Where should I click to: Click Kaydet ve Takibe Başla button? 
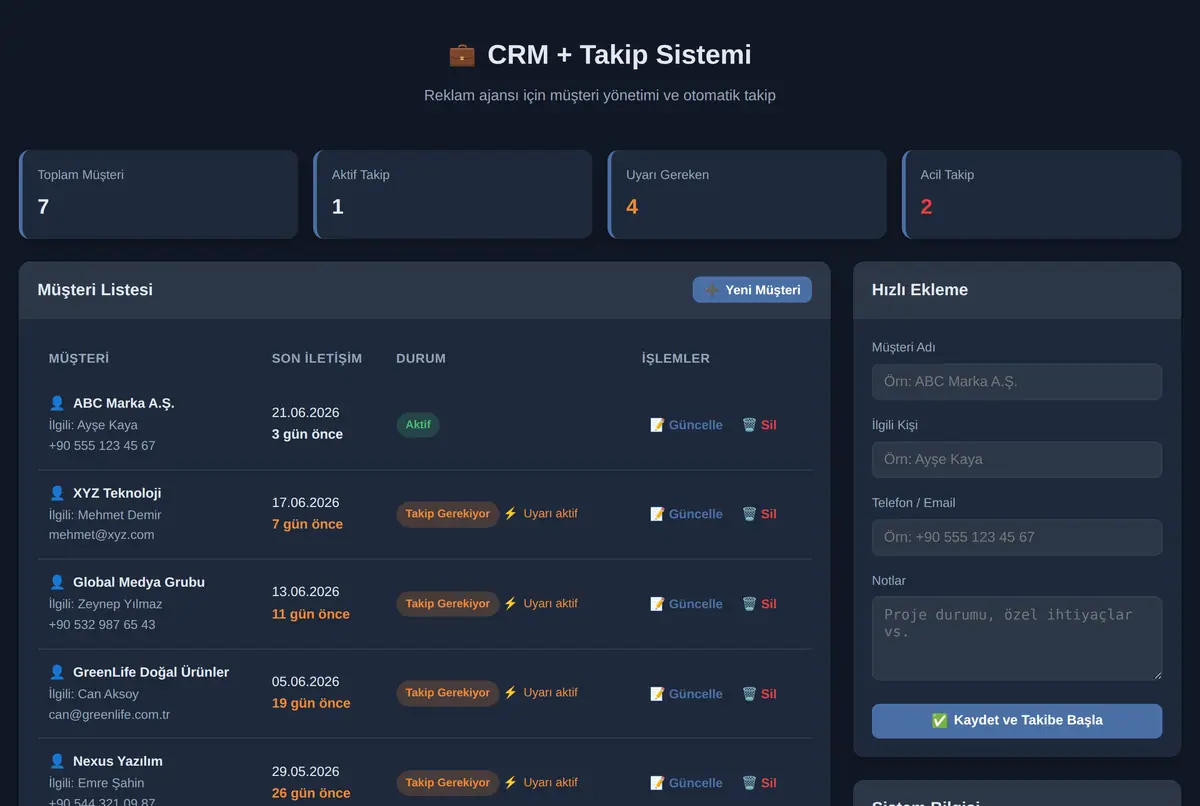[x=1017, y=721]
